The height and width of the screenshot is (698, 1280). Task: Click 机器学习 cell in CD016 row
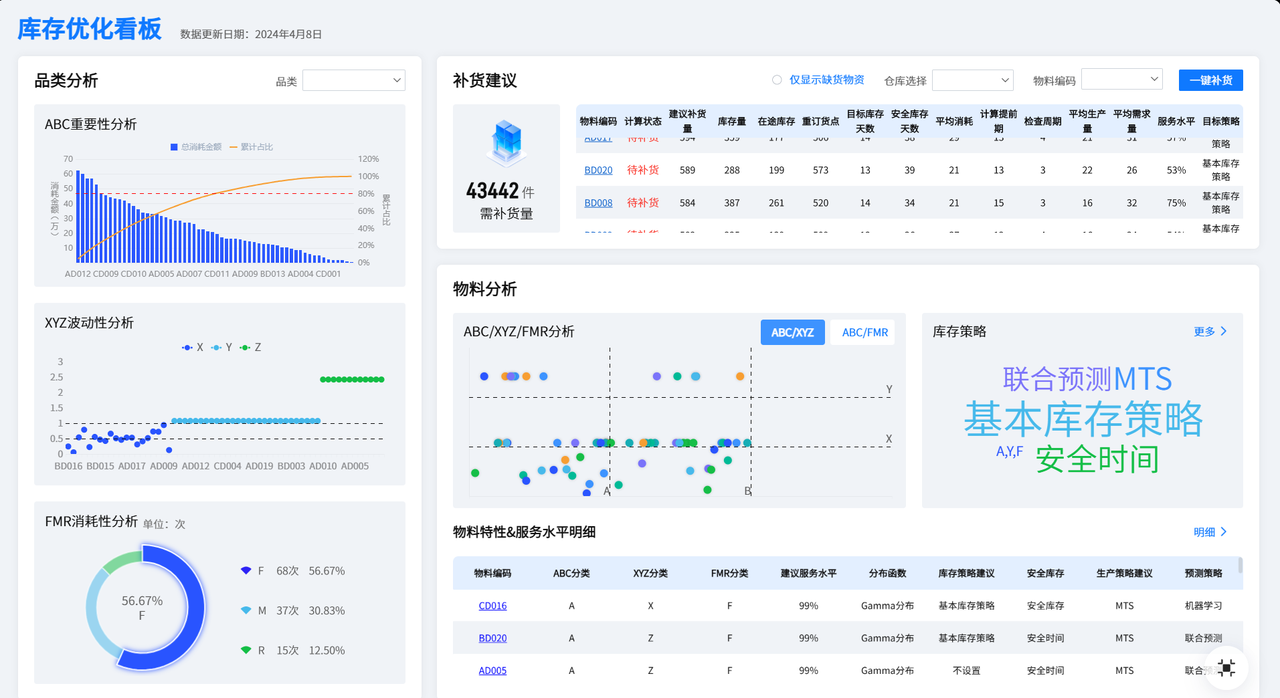pos(1203,606)
